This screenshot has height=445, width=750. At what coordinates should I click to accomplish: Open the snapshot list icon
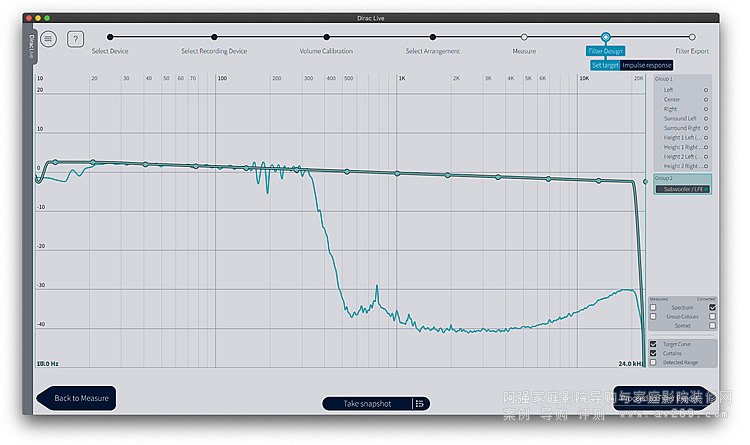tap(419, 403)
